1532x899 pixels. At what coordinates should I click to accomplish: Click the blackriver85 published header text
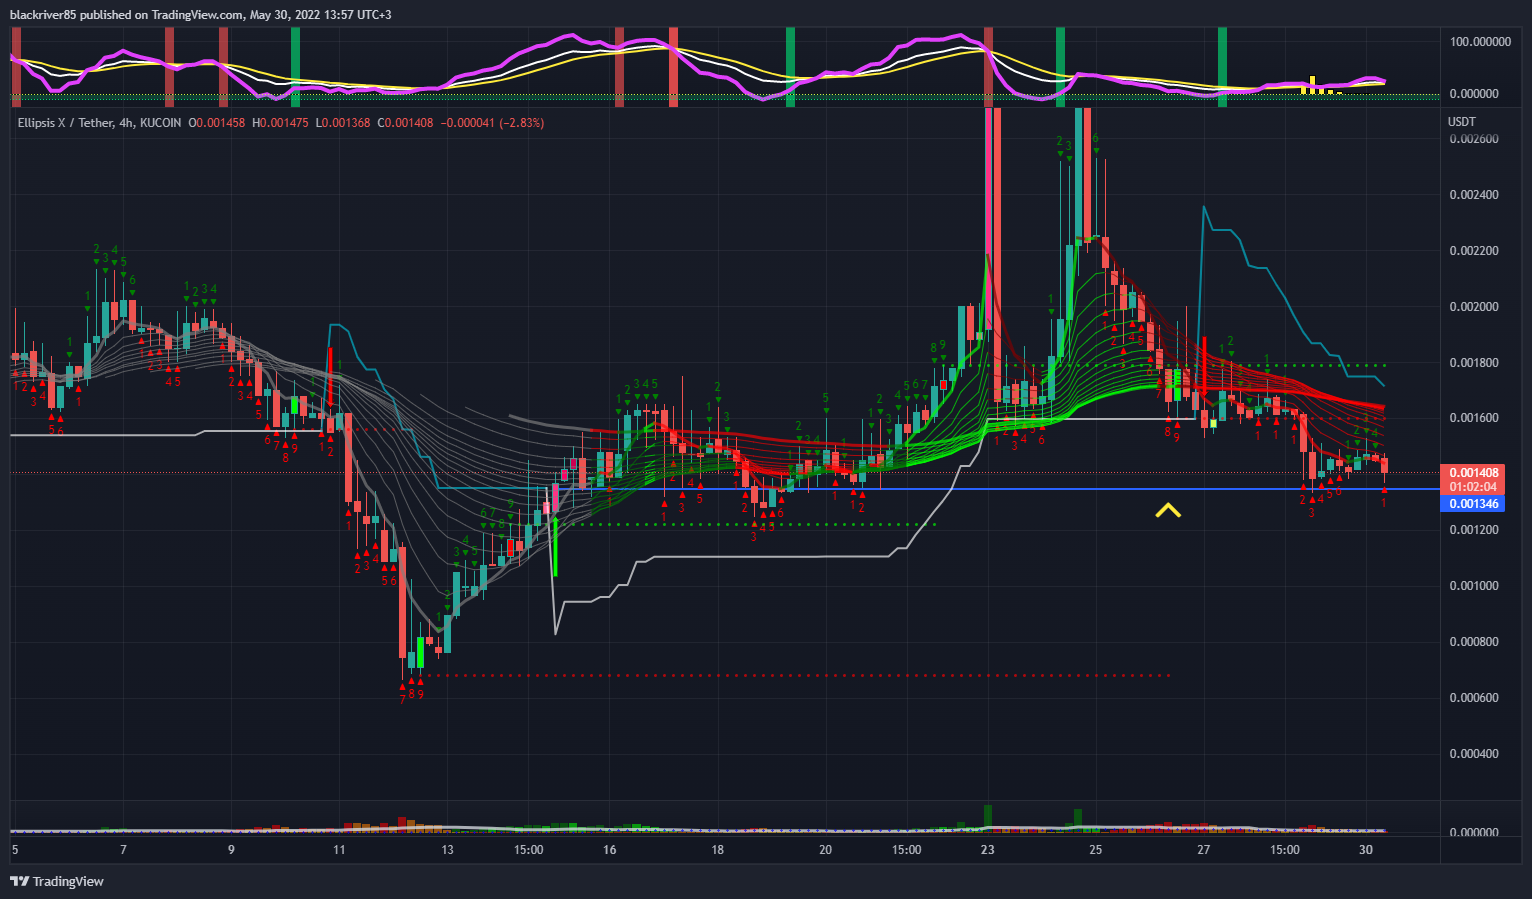pyautogui.click(x=200, y=15)
